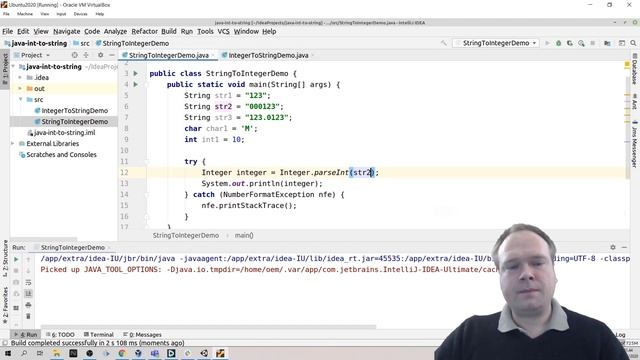Open the Terminal tool window tab
This screenshot has width=640, height=360.
[x=98, y=335]
